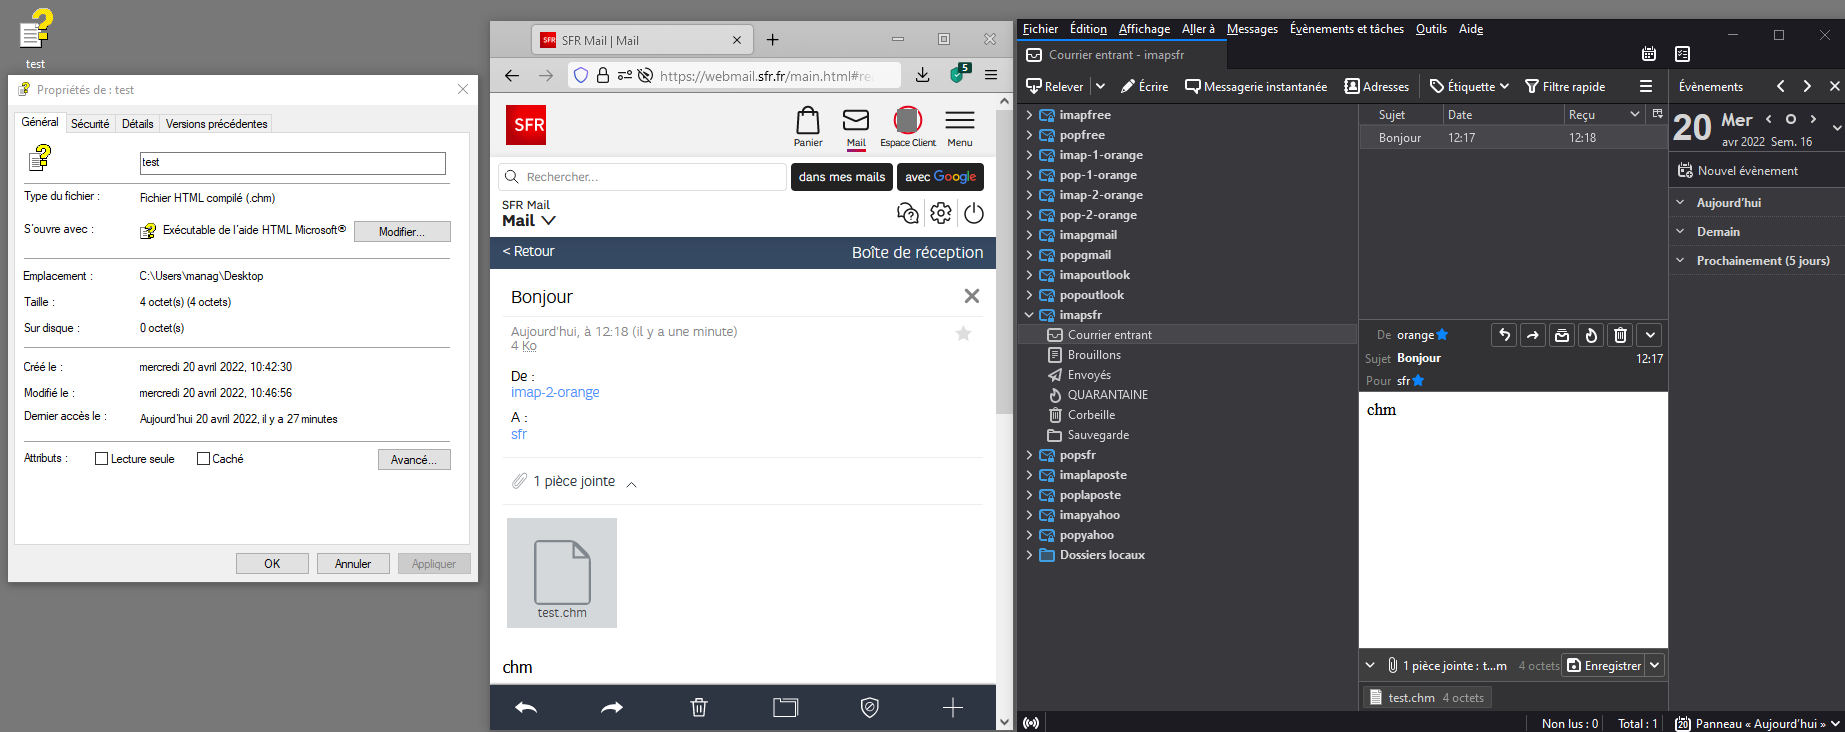Delete mail with SFR bottom trash icon
1845x732 pixels.
pos(699,708)
